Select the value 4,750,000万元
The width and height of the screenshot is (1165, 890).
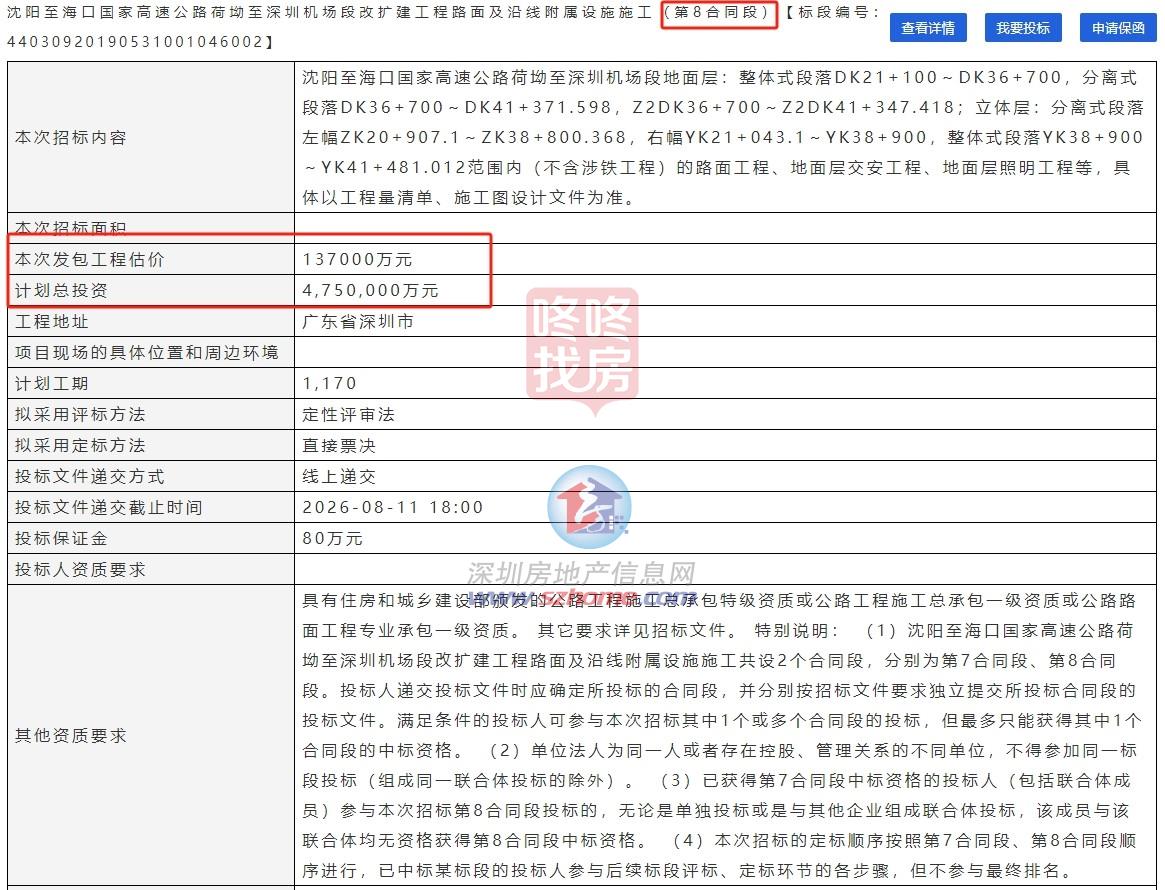coord(371,290)
